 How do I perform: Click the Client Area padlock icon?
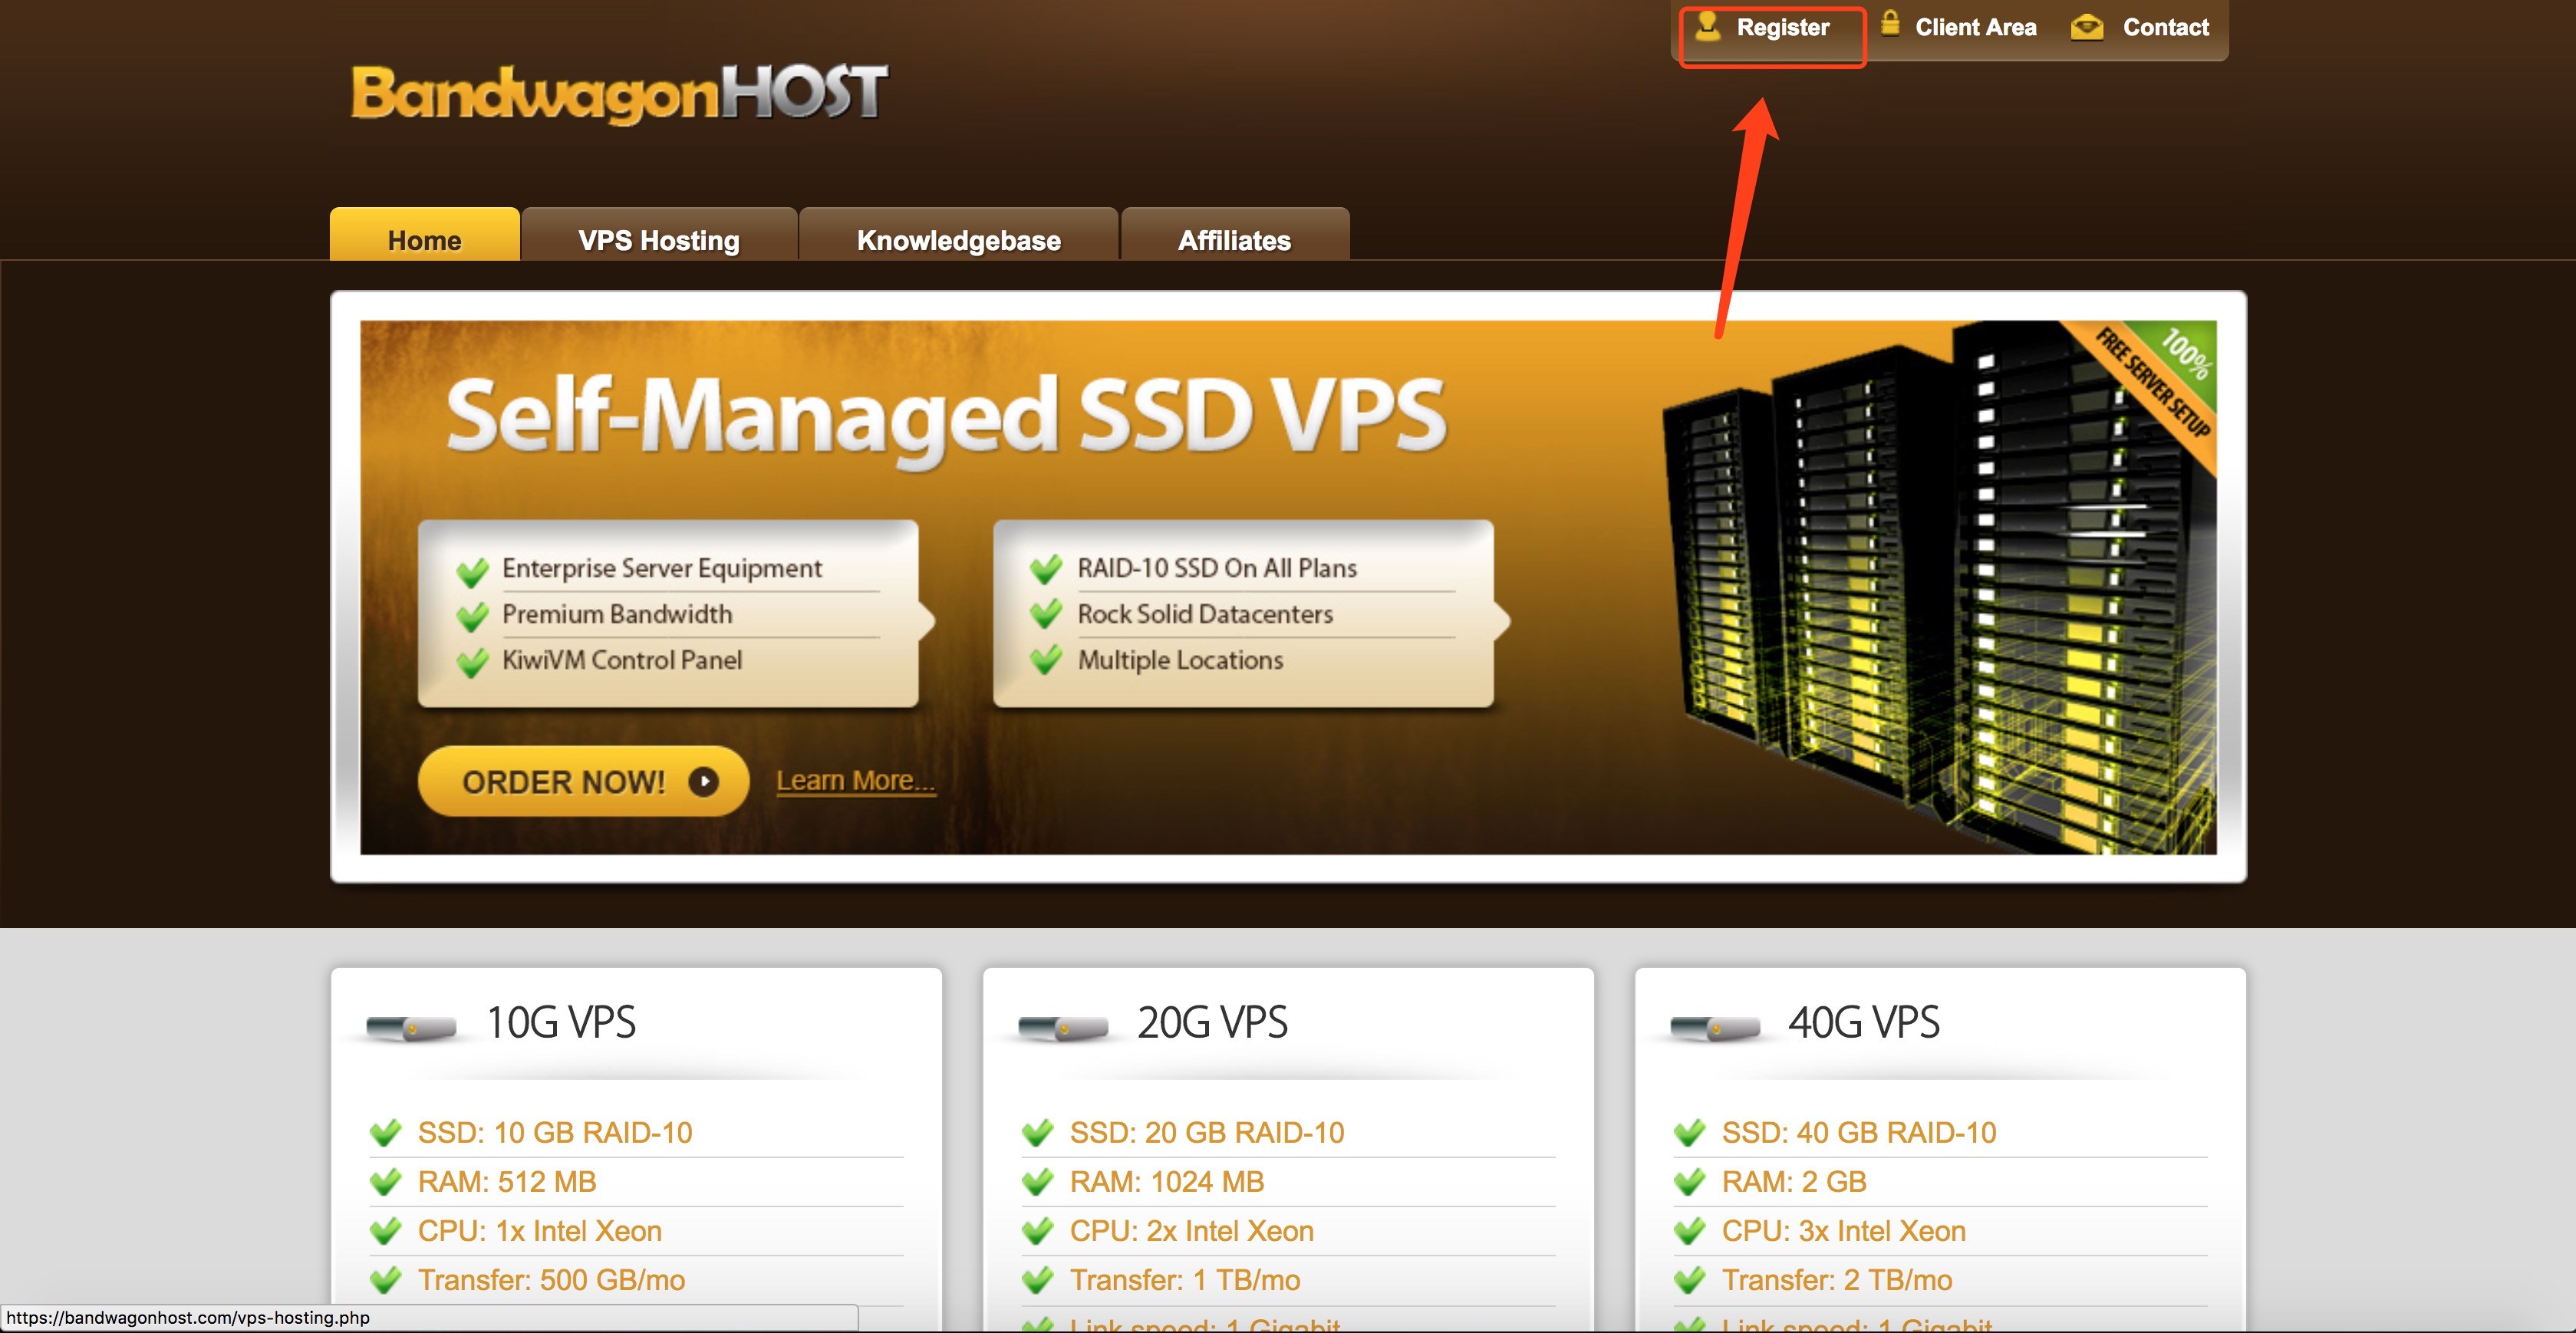1889,23
